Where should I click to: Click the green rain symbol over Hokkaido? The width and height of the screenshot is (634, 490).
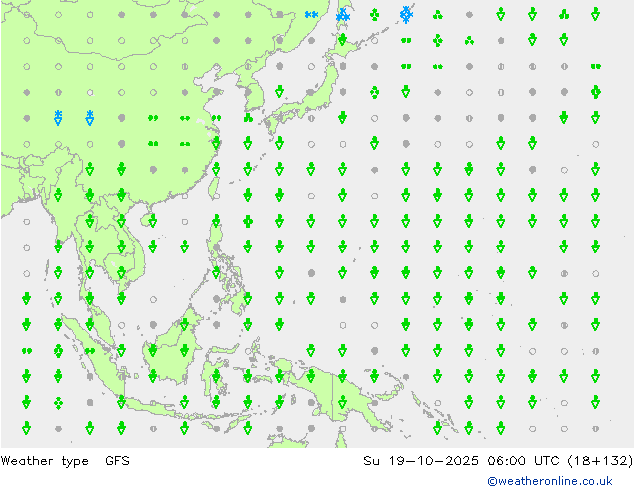342,40
